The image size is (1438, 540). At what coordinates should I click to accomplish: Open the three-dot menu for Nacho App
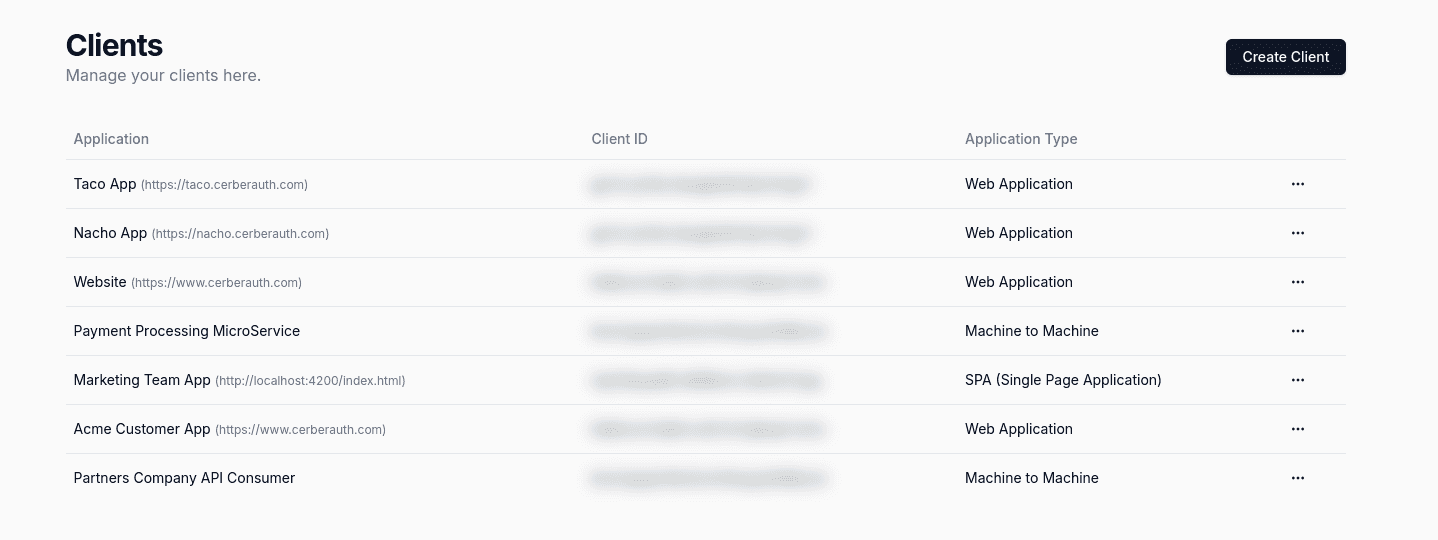(x=1297, y=233)
